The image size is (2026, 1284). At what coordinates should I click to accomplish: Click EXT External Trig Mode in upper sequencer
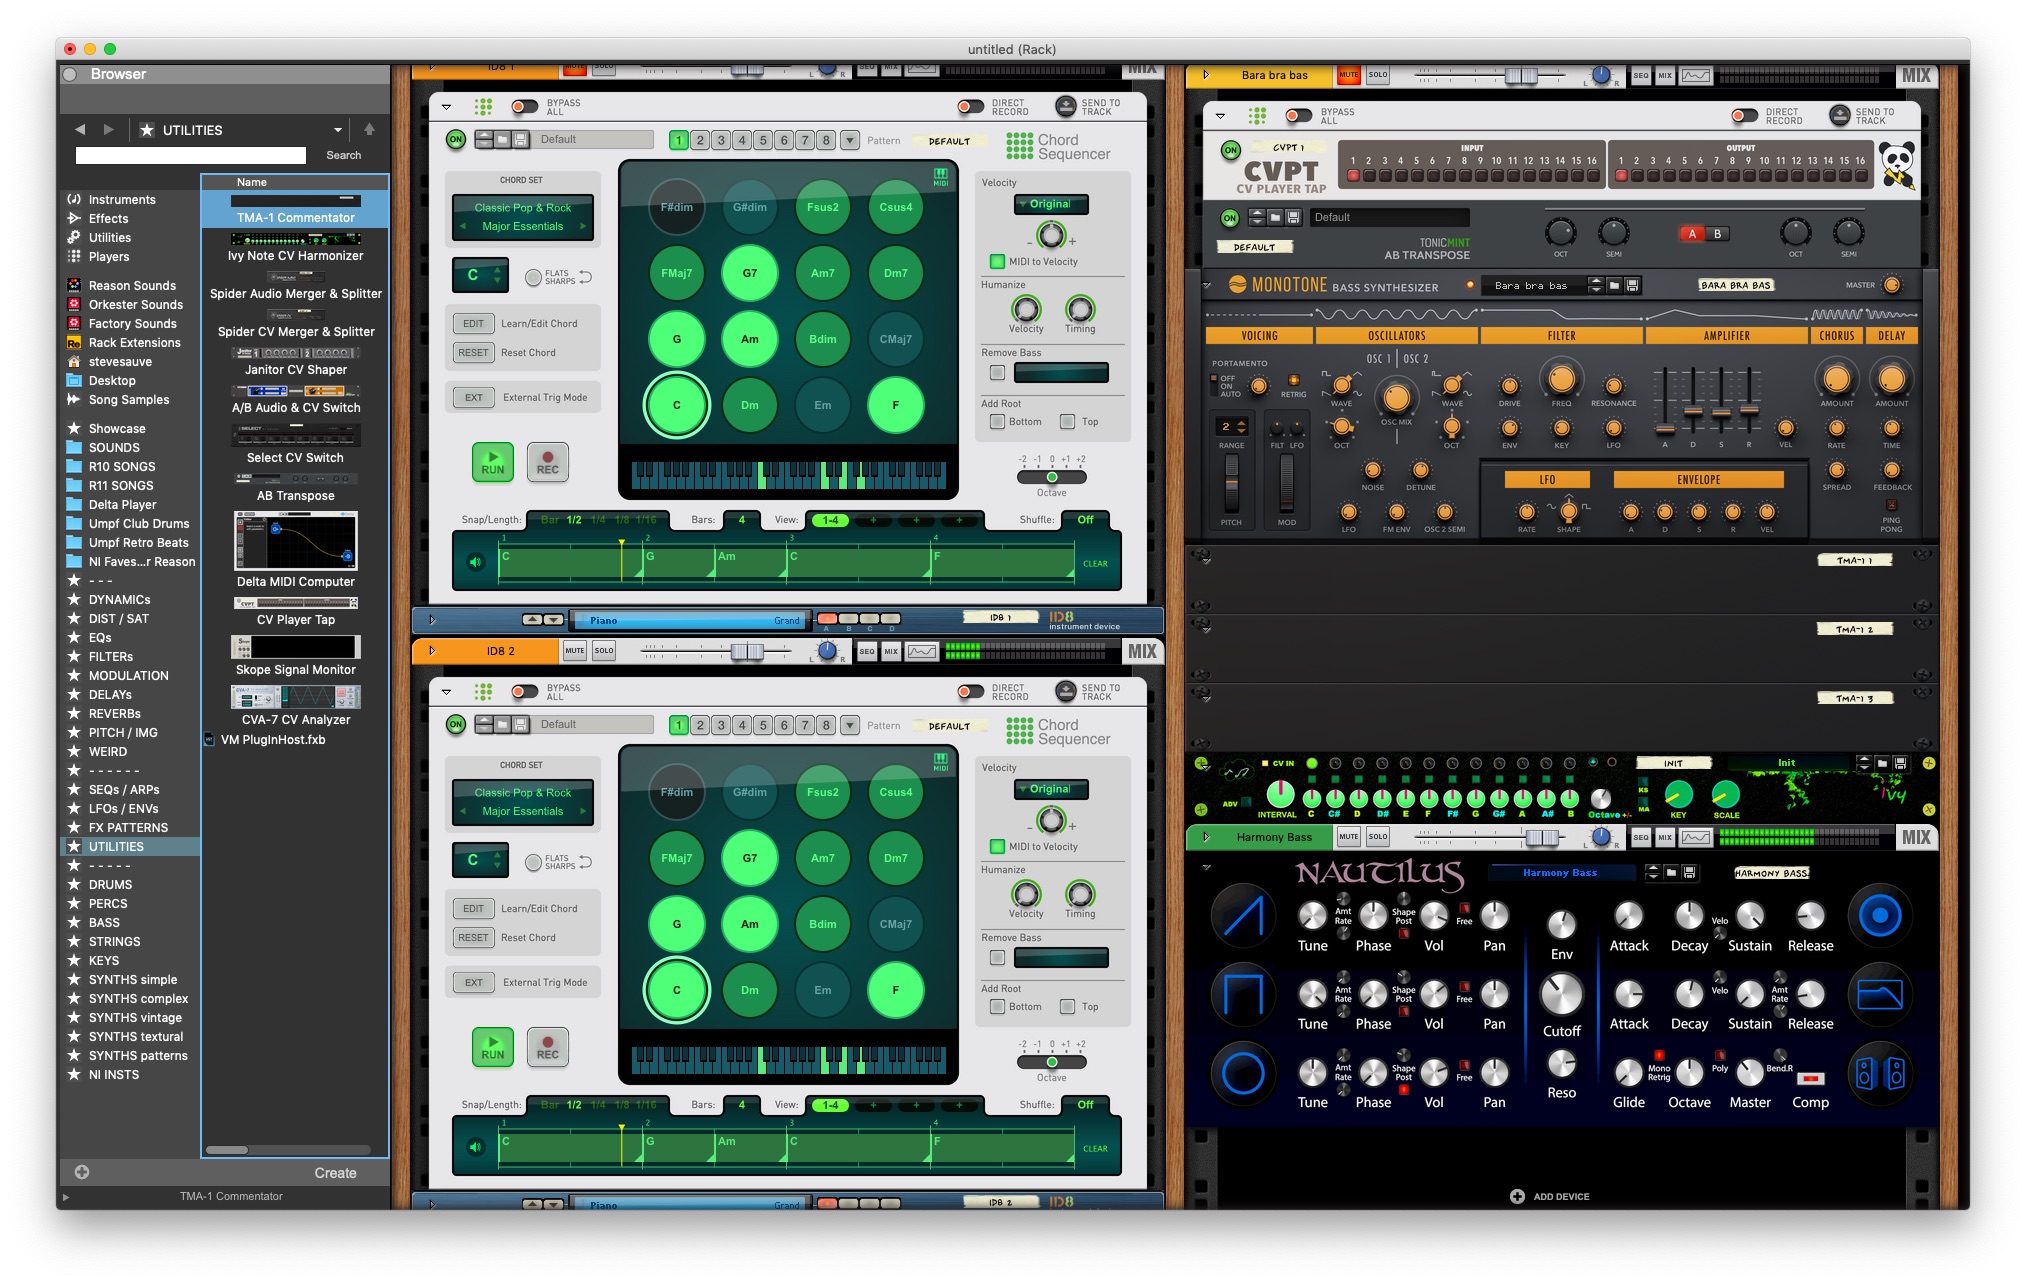click(473, 398)
